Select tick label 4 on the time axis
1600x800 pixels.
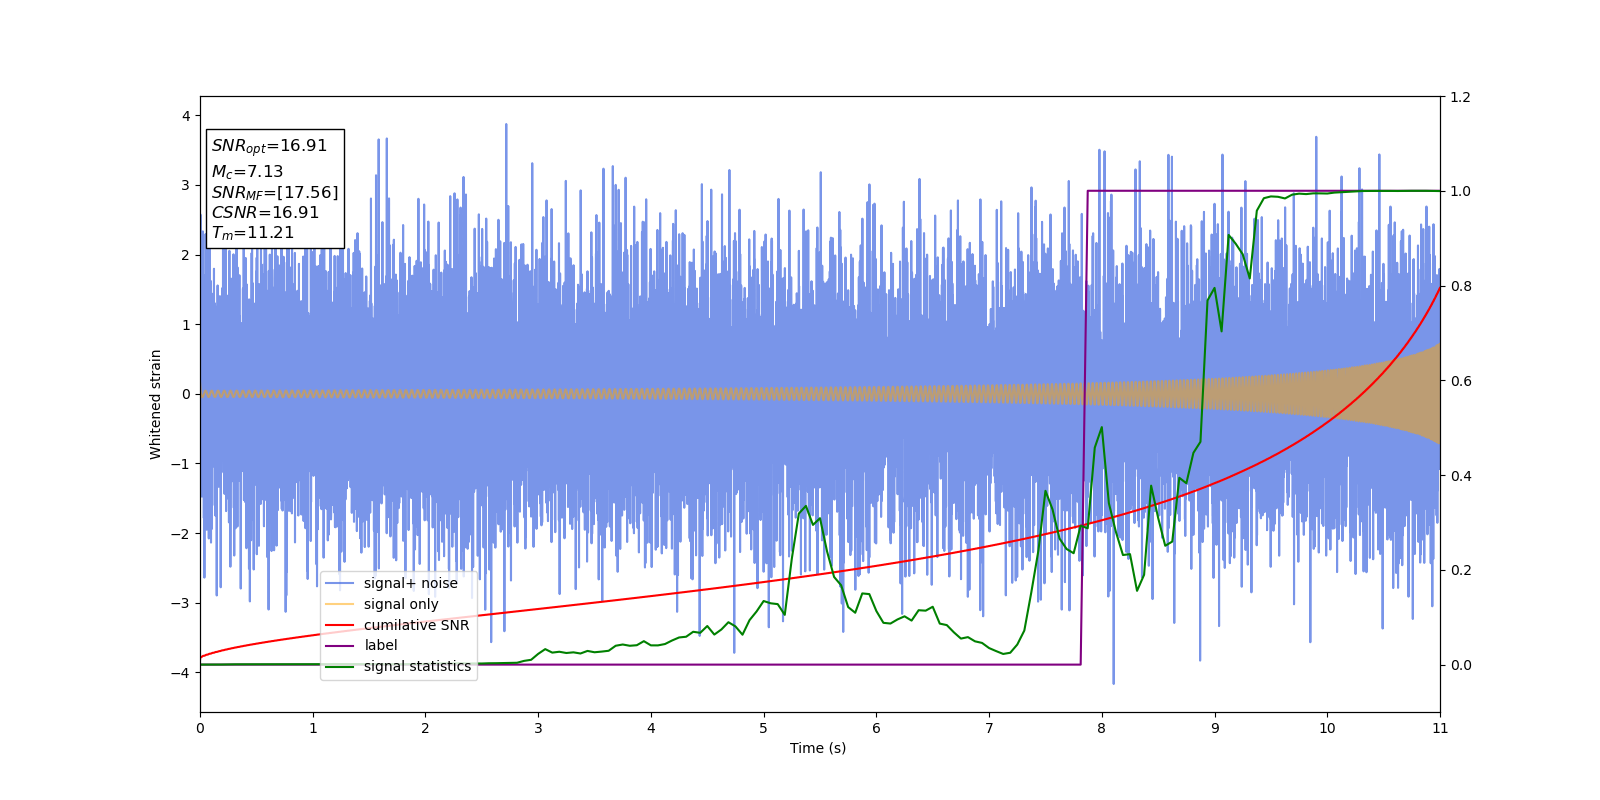(x=651, y=728)
